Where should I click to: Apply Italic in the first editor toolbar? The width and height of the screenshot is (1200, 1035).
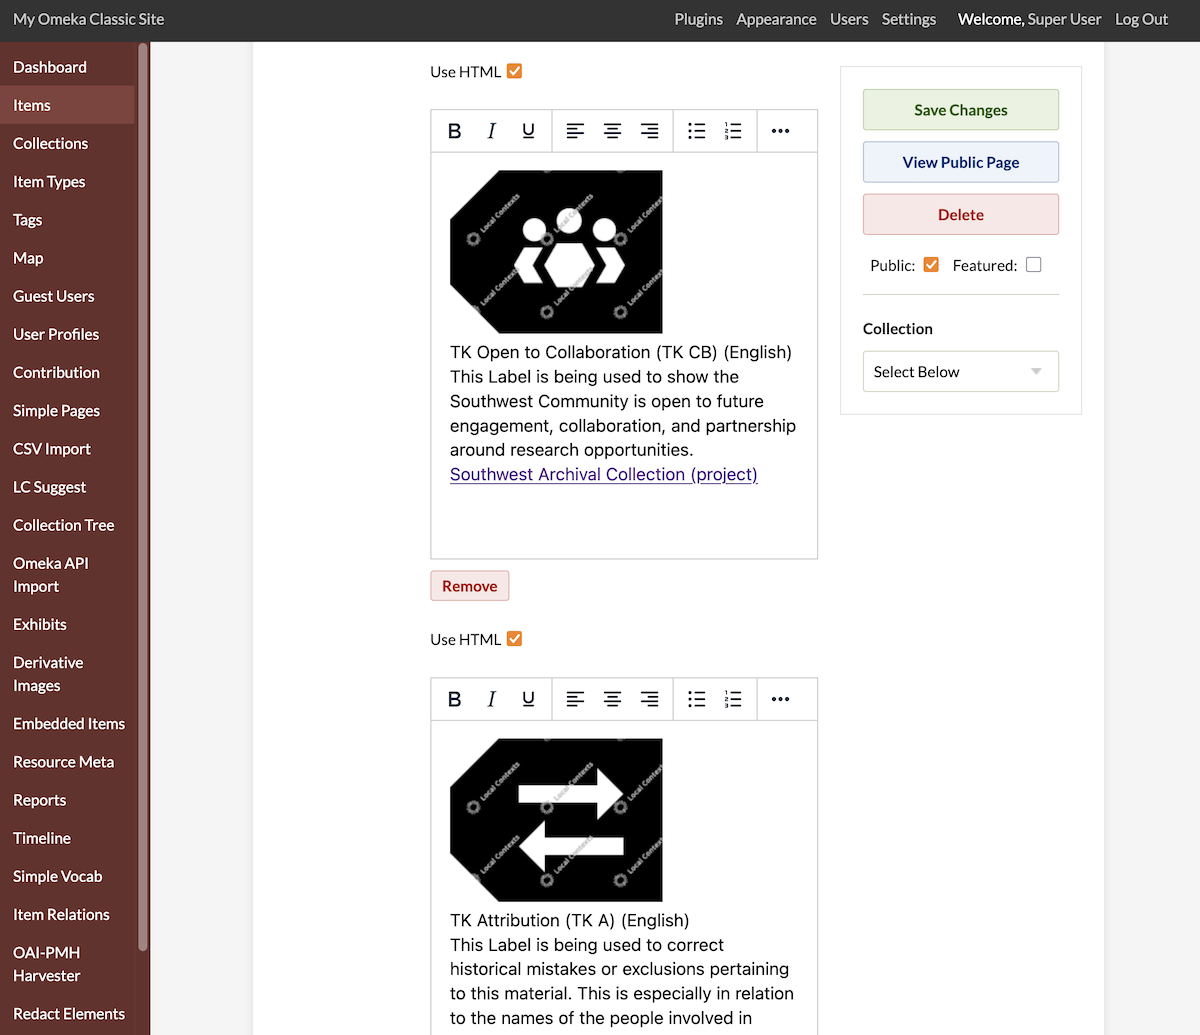[x=491, y=131]
